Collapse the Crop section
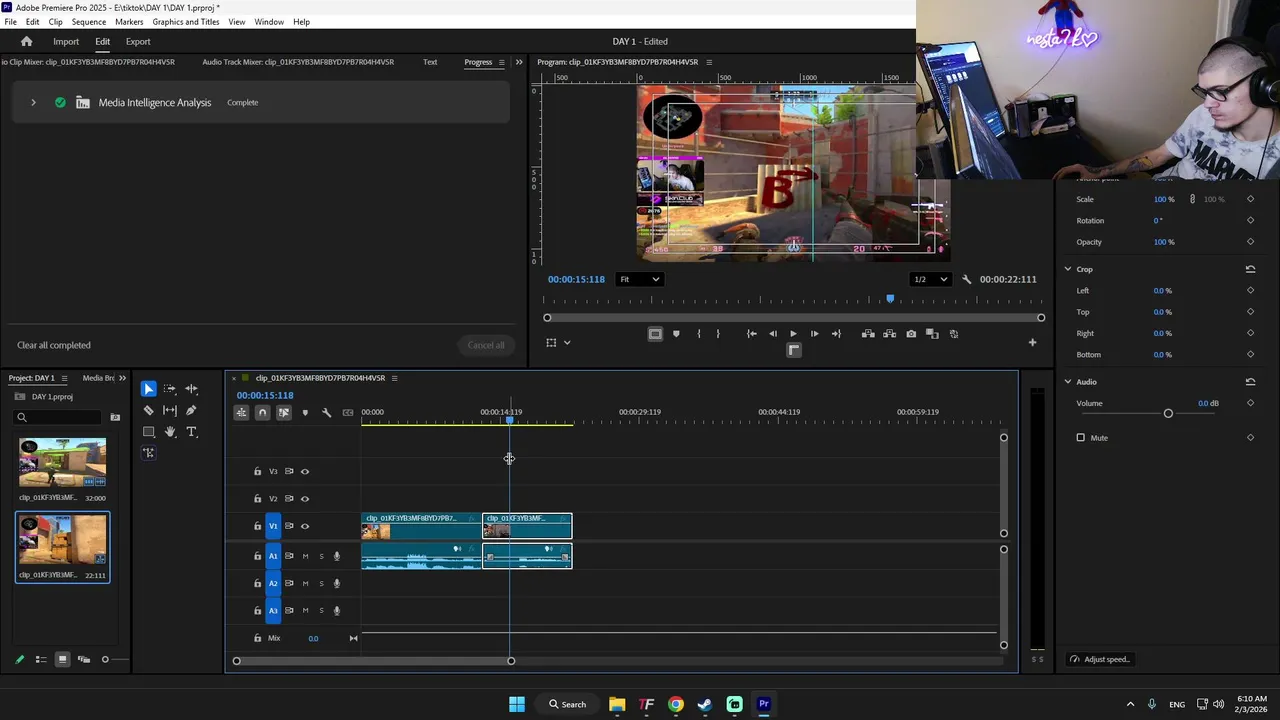 pos(1068,269)
